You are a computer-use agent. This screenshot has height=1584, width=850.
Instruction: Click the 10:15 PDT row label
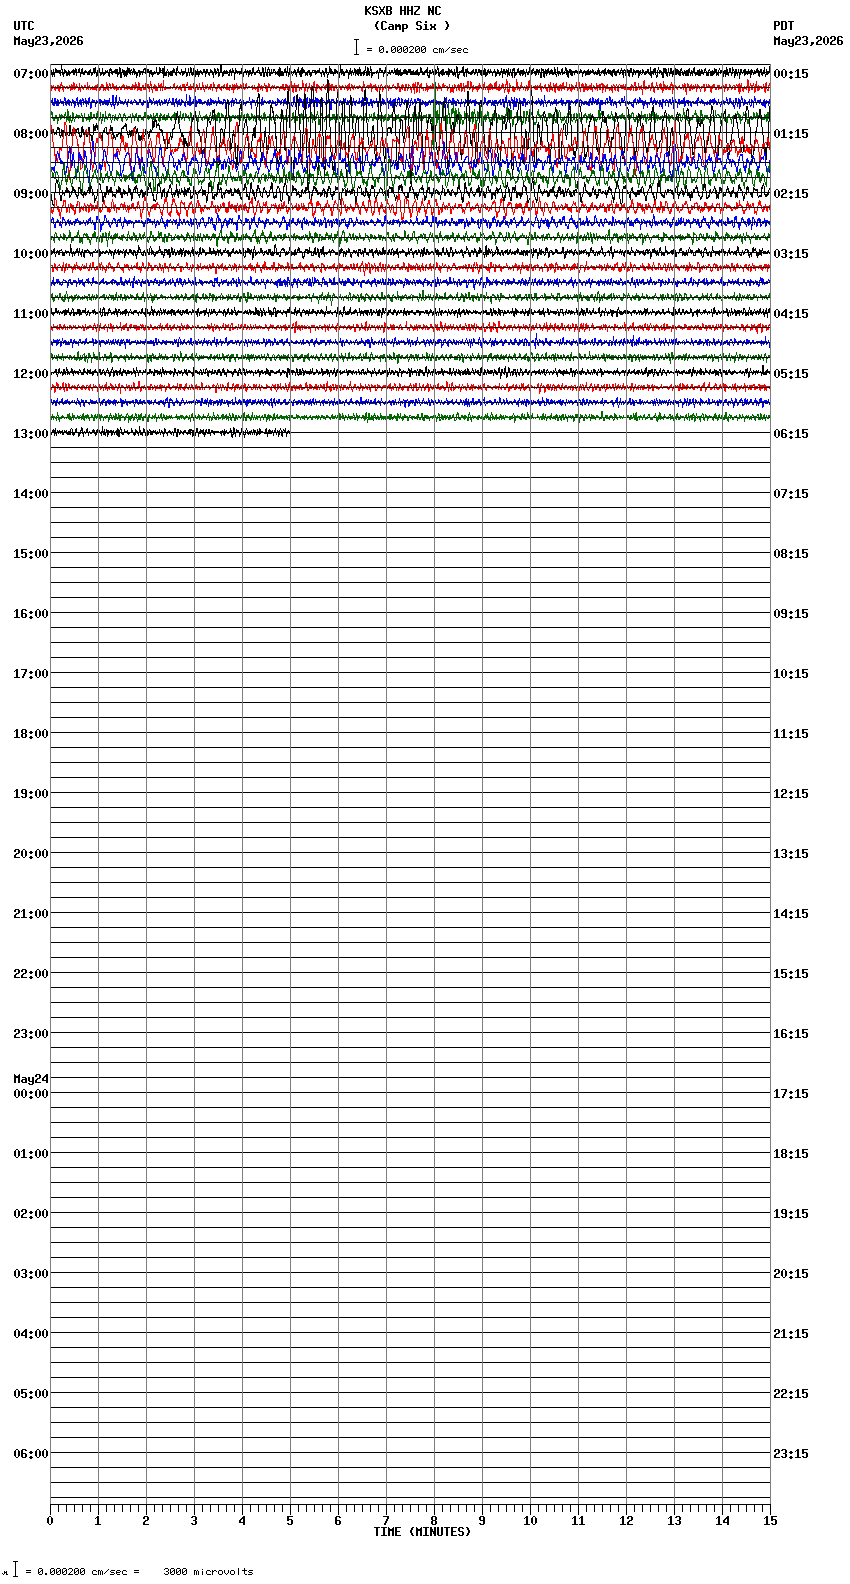pyautogui.click(x=791, y=674)
